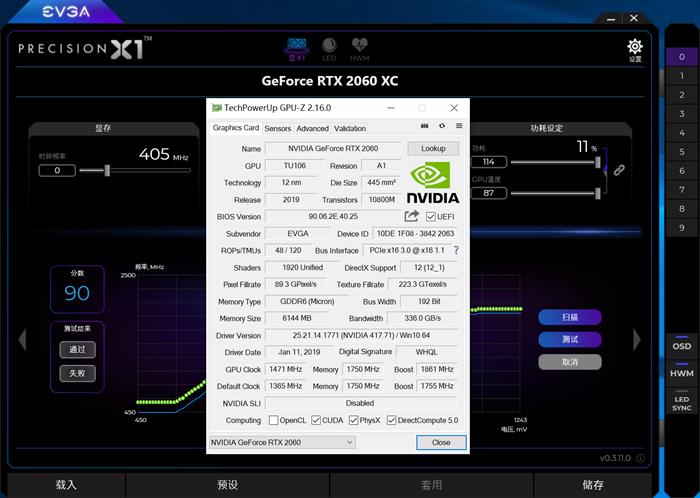
Task: Click the 预设 default button
Action: pos(228,485)
